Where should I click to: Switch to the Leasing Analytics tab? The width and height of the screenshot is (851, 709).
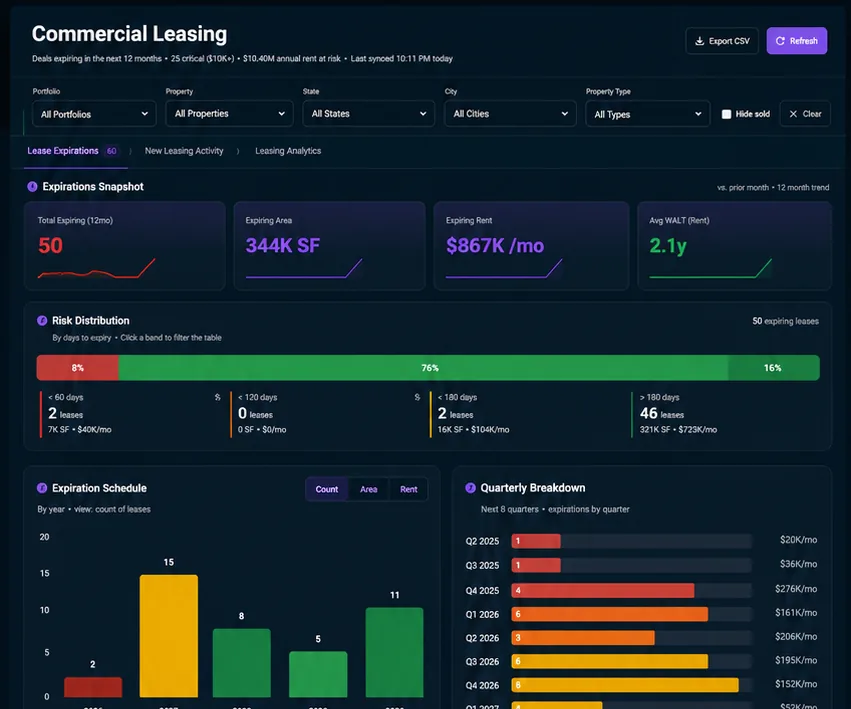[x=288, y=151]
